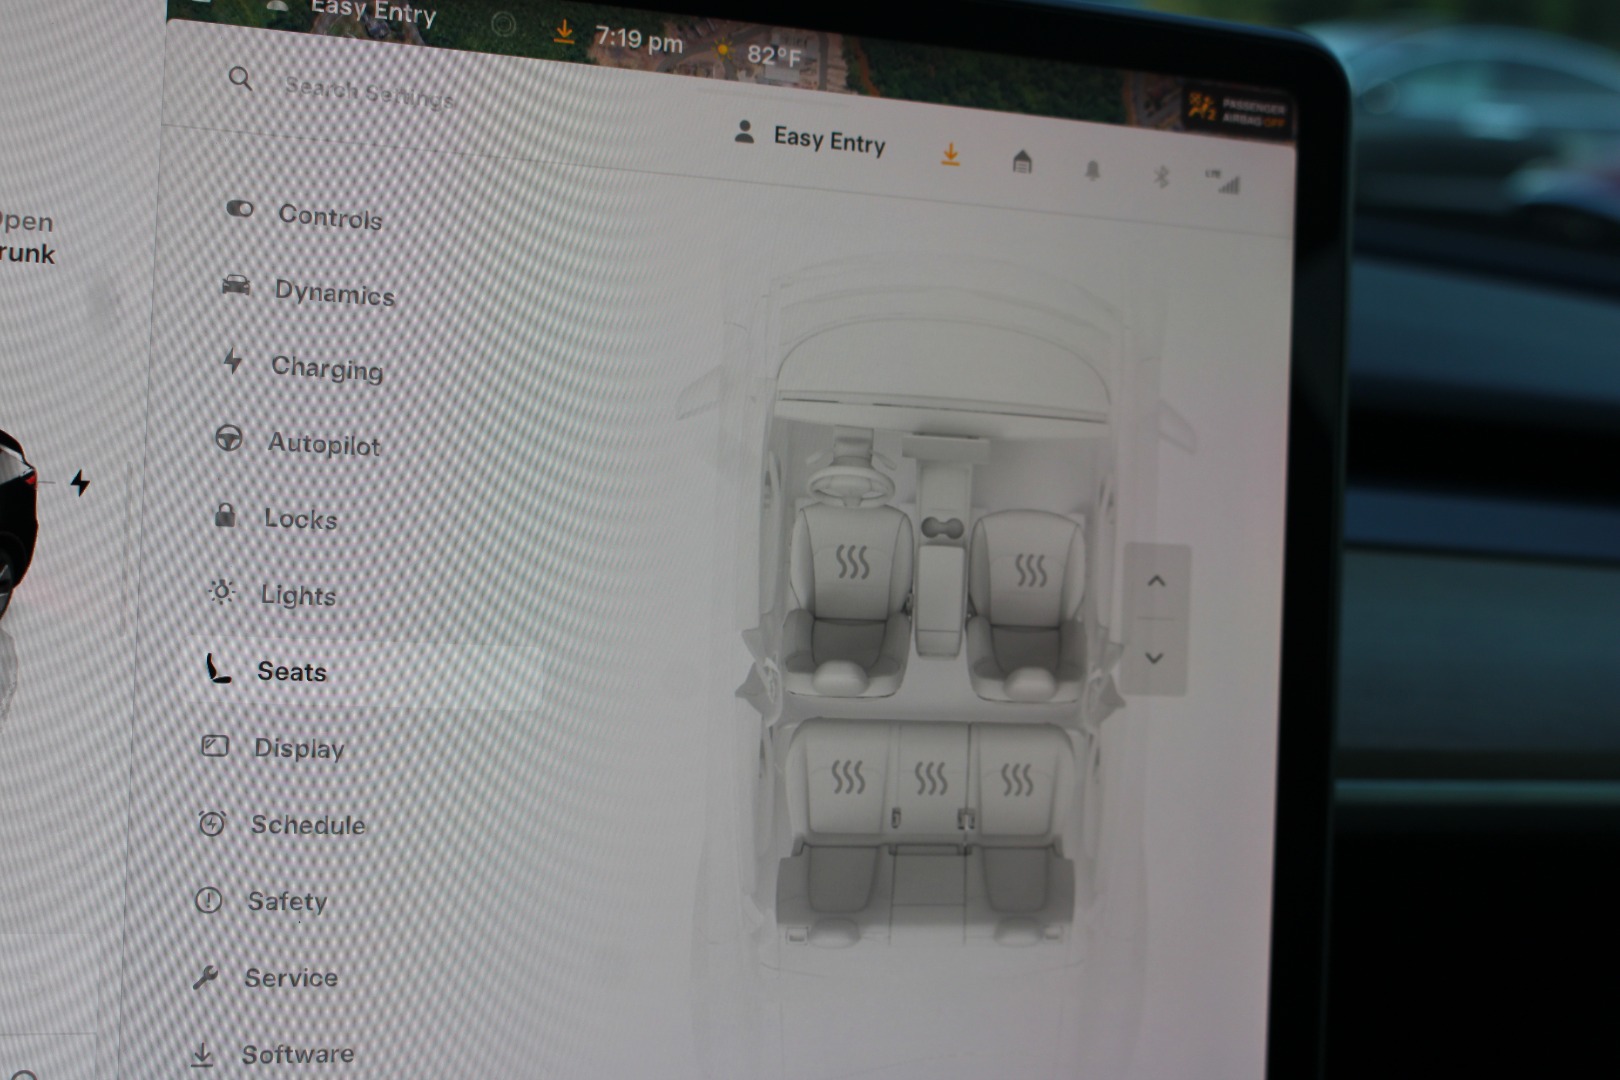Open the Easy Entry driver profile
This screenshot has height=1080, width=1620.
(x=810, y=138)
